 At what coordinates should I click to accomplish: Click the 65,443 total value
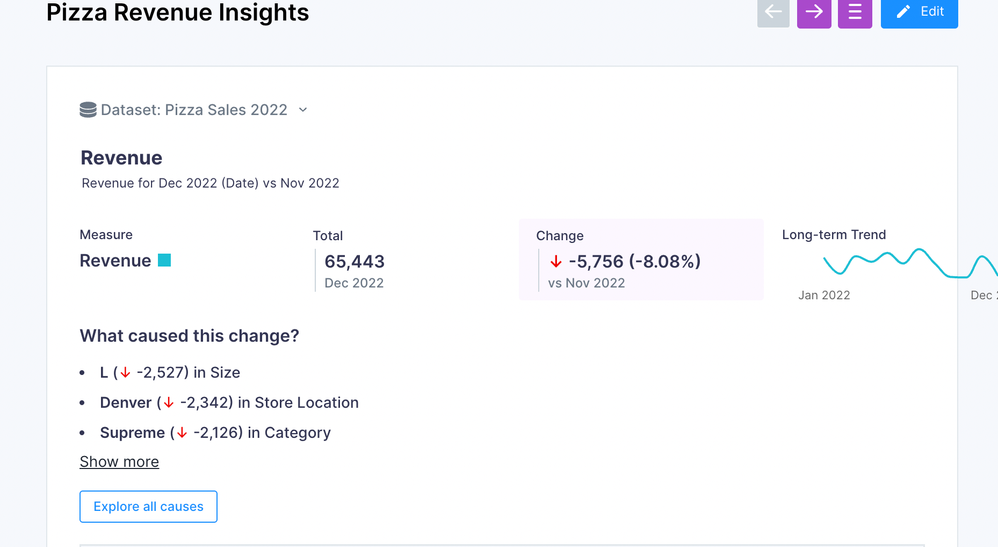[354, 262]
